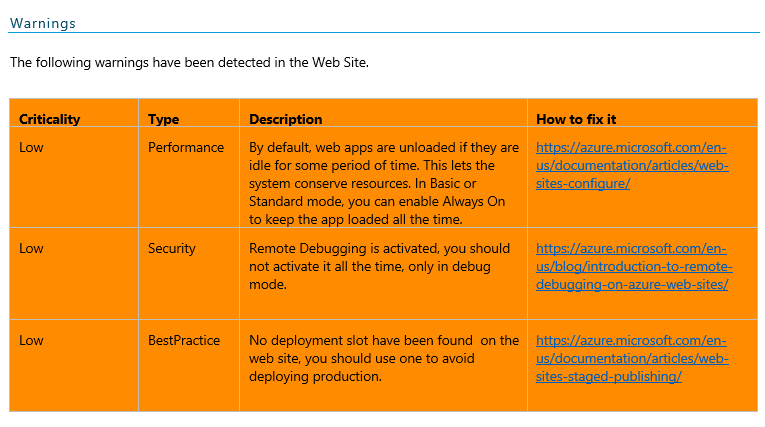Open the remote debugging blog link

point(634,266)
